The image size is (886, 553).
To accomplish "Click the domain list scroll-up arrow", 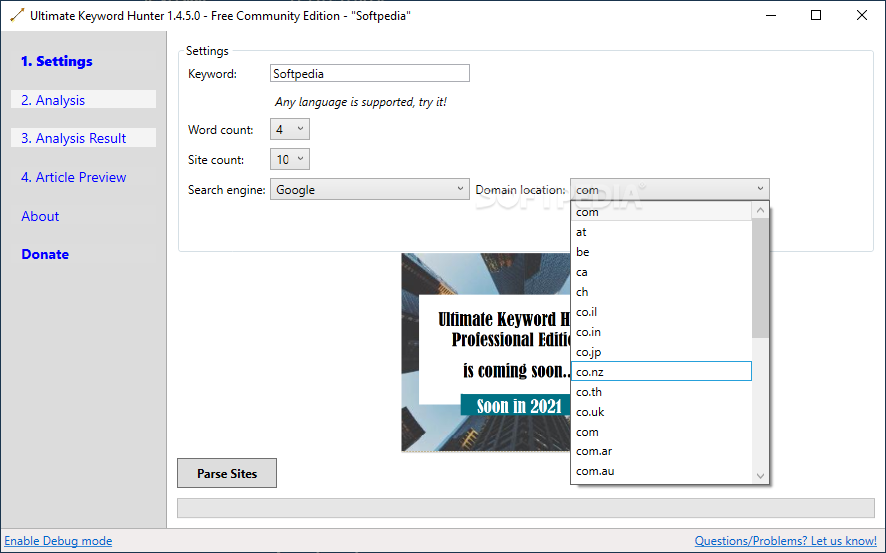I will click(x=761, y=210).
